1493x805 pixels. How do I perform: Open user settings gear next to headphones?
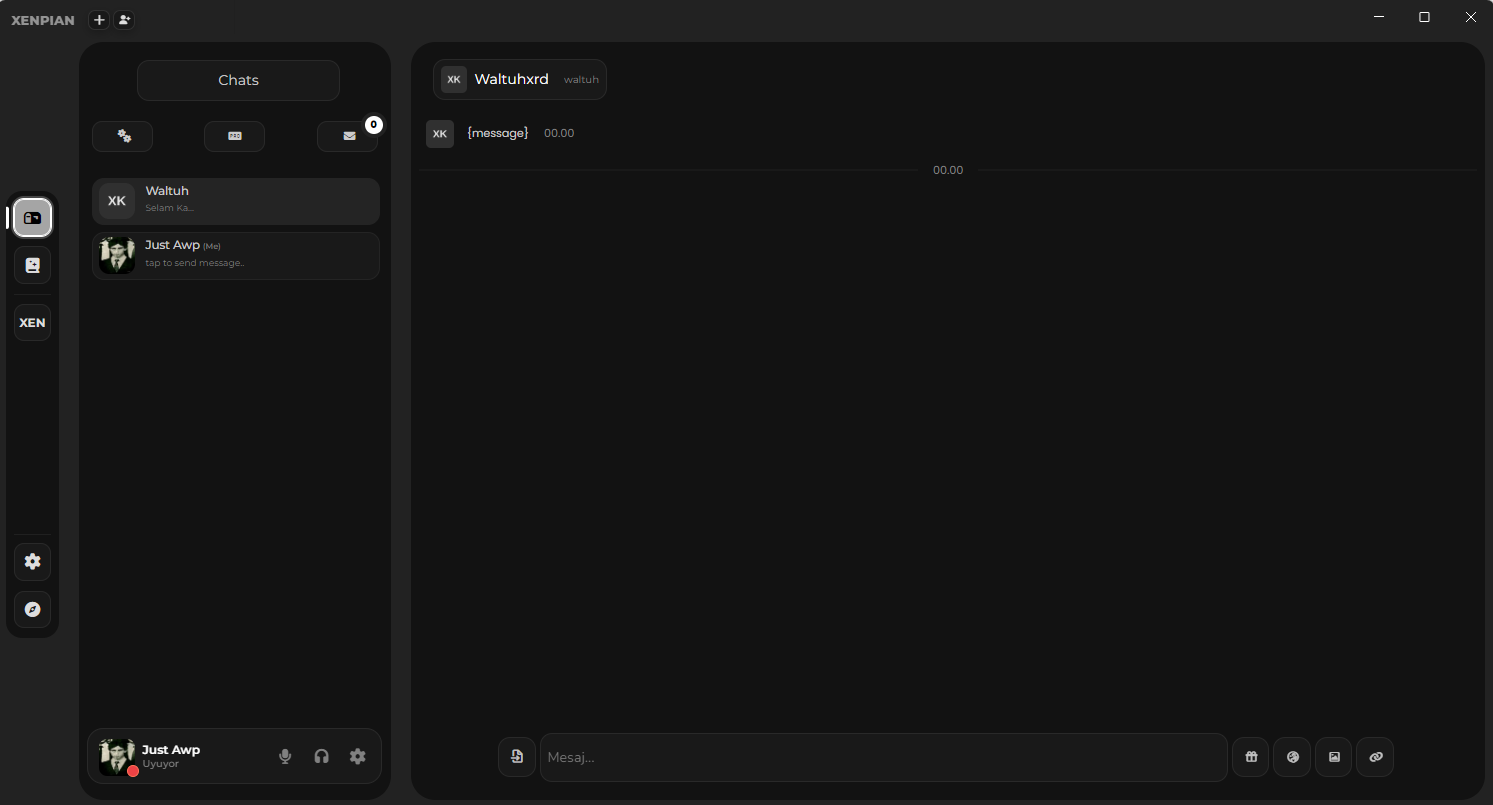click(357, 756)
